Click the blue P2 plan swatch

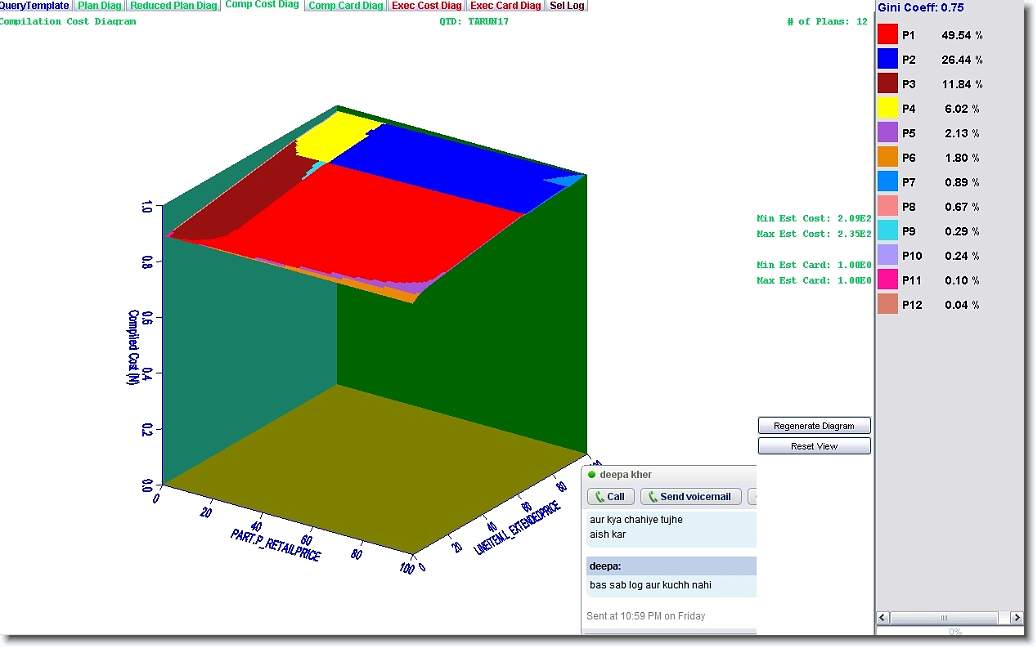888,59
